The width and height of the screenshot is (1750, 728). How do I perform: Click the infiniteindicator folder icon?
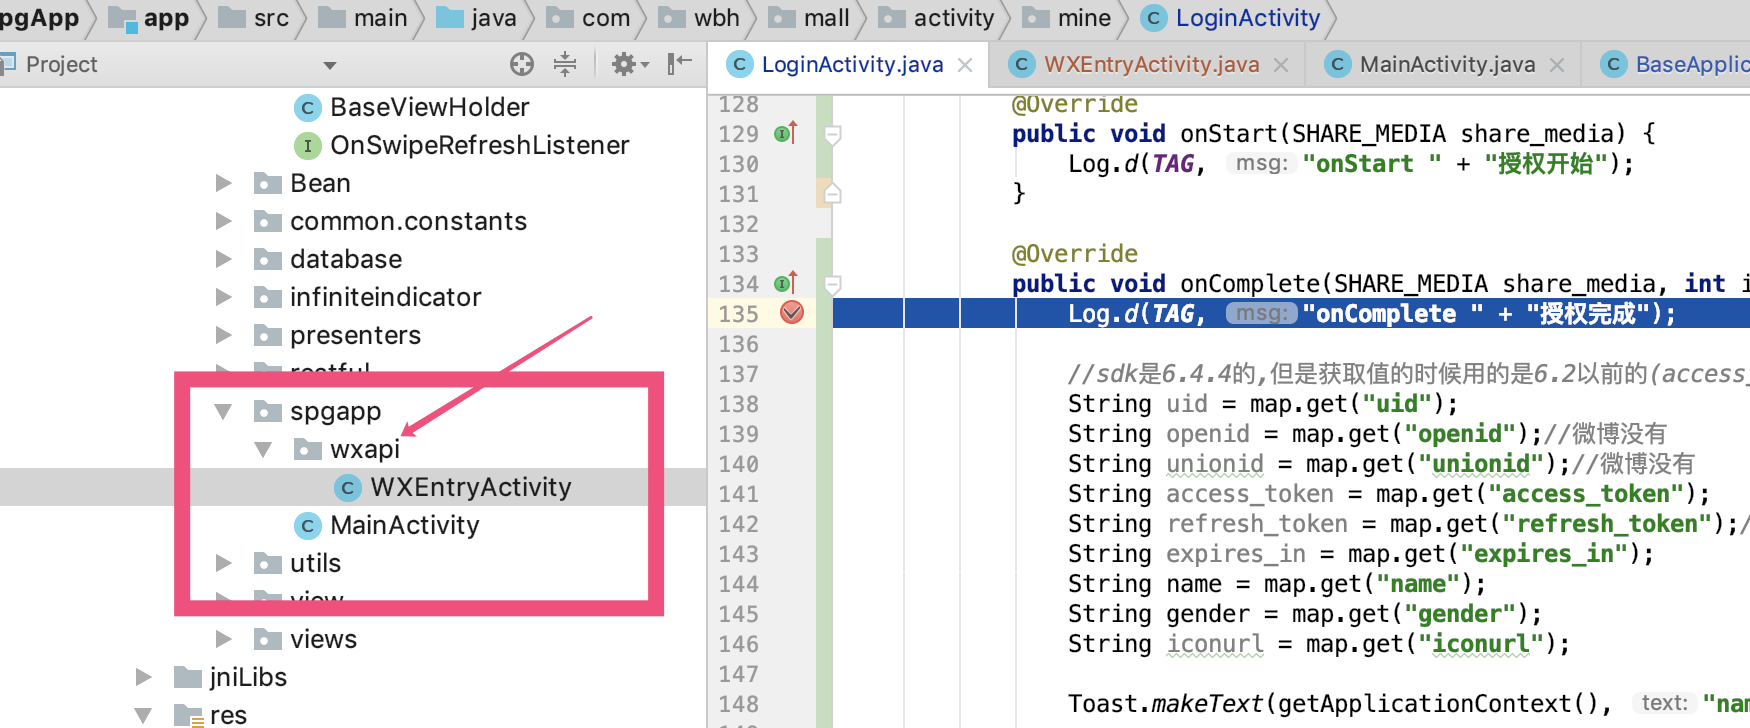[x=267, y=298]
